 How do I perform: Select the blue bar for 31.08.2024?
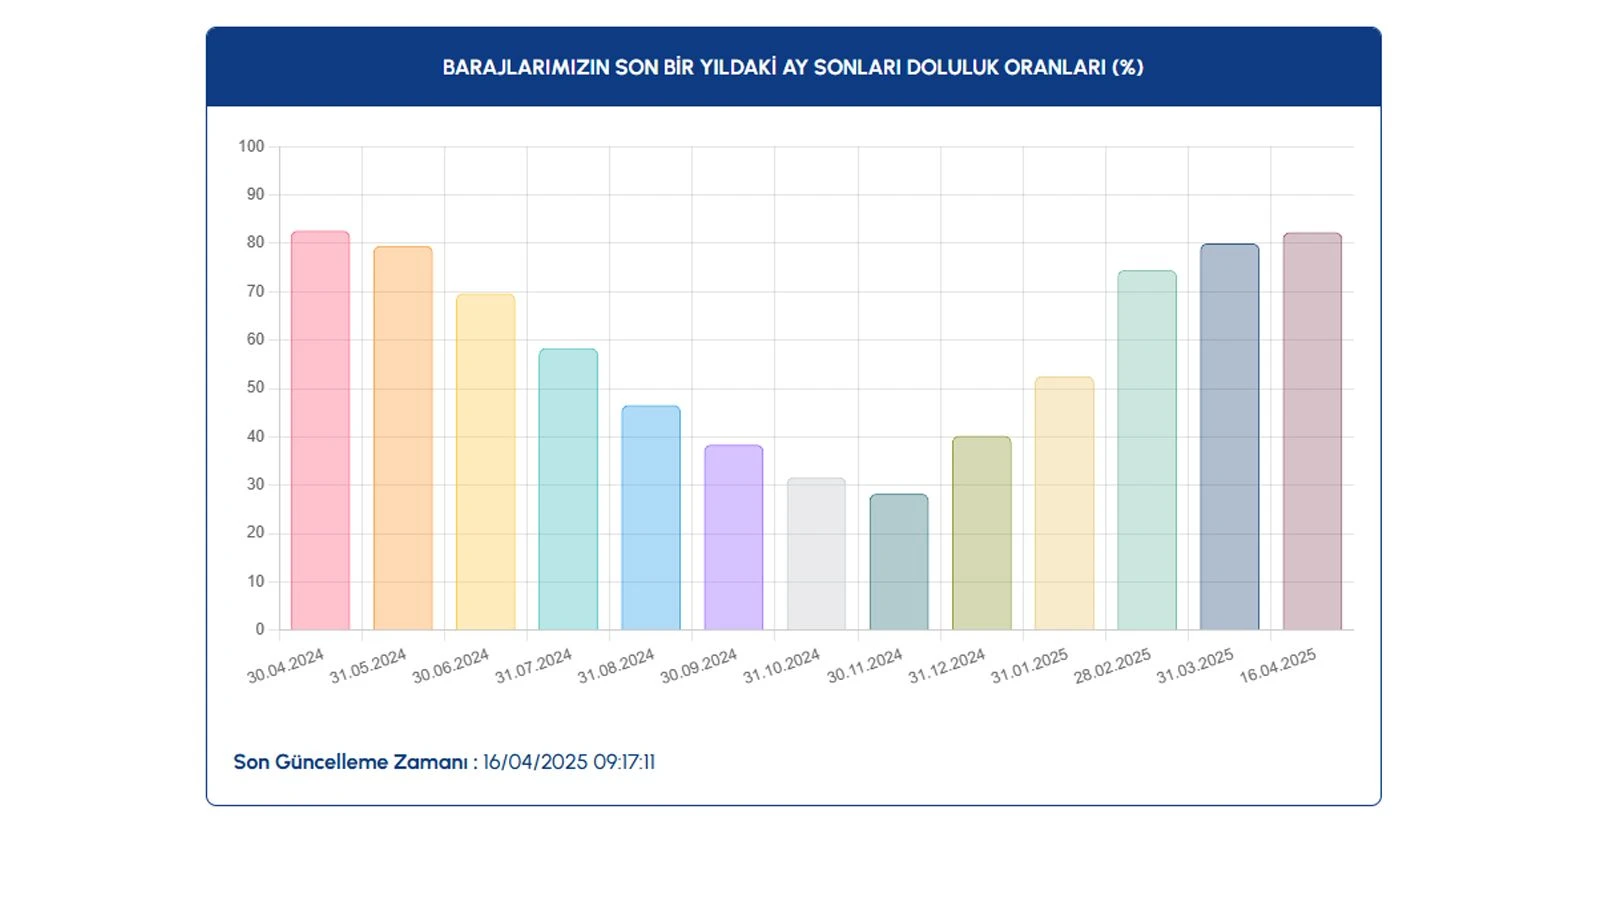(x=651, y=518)
